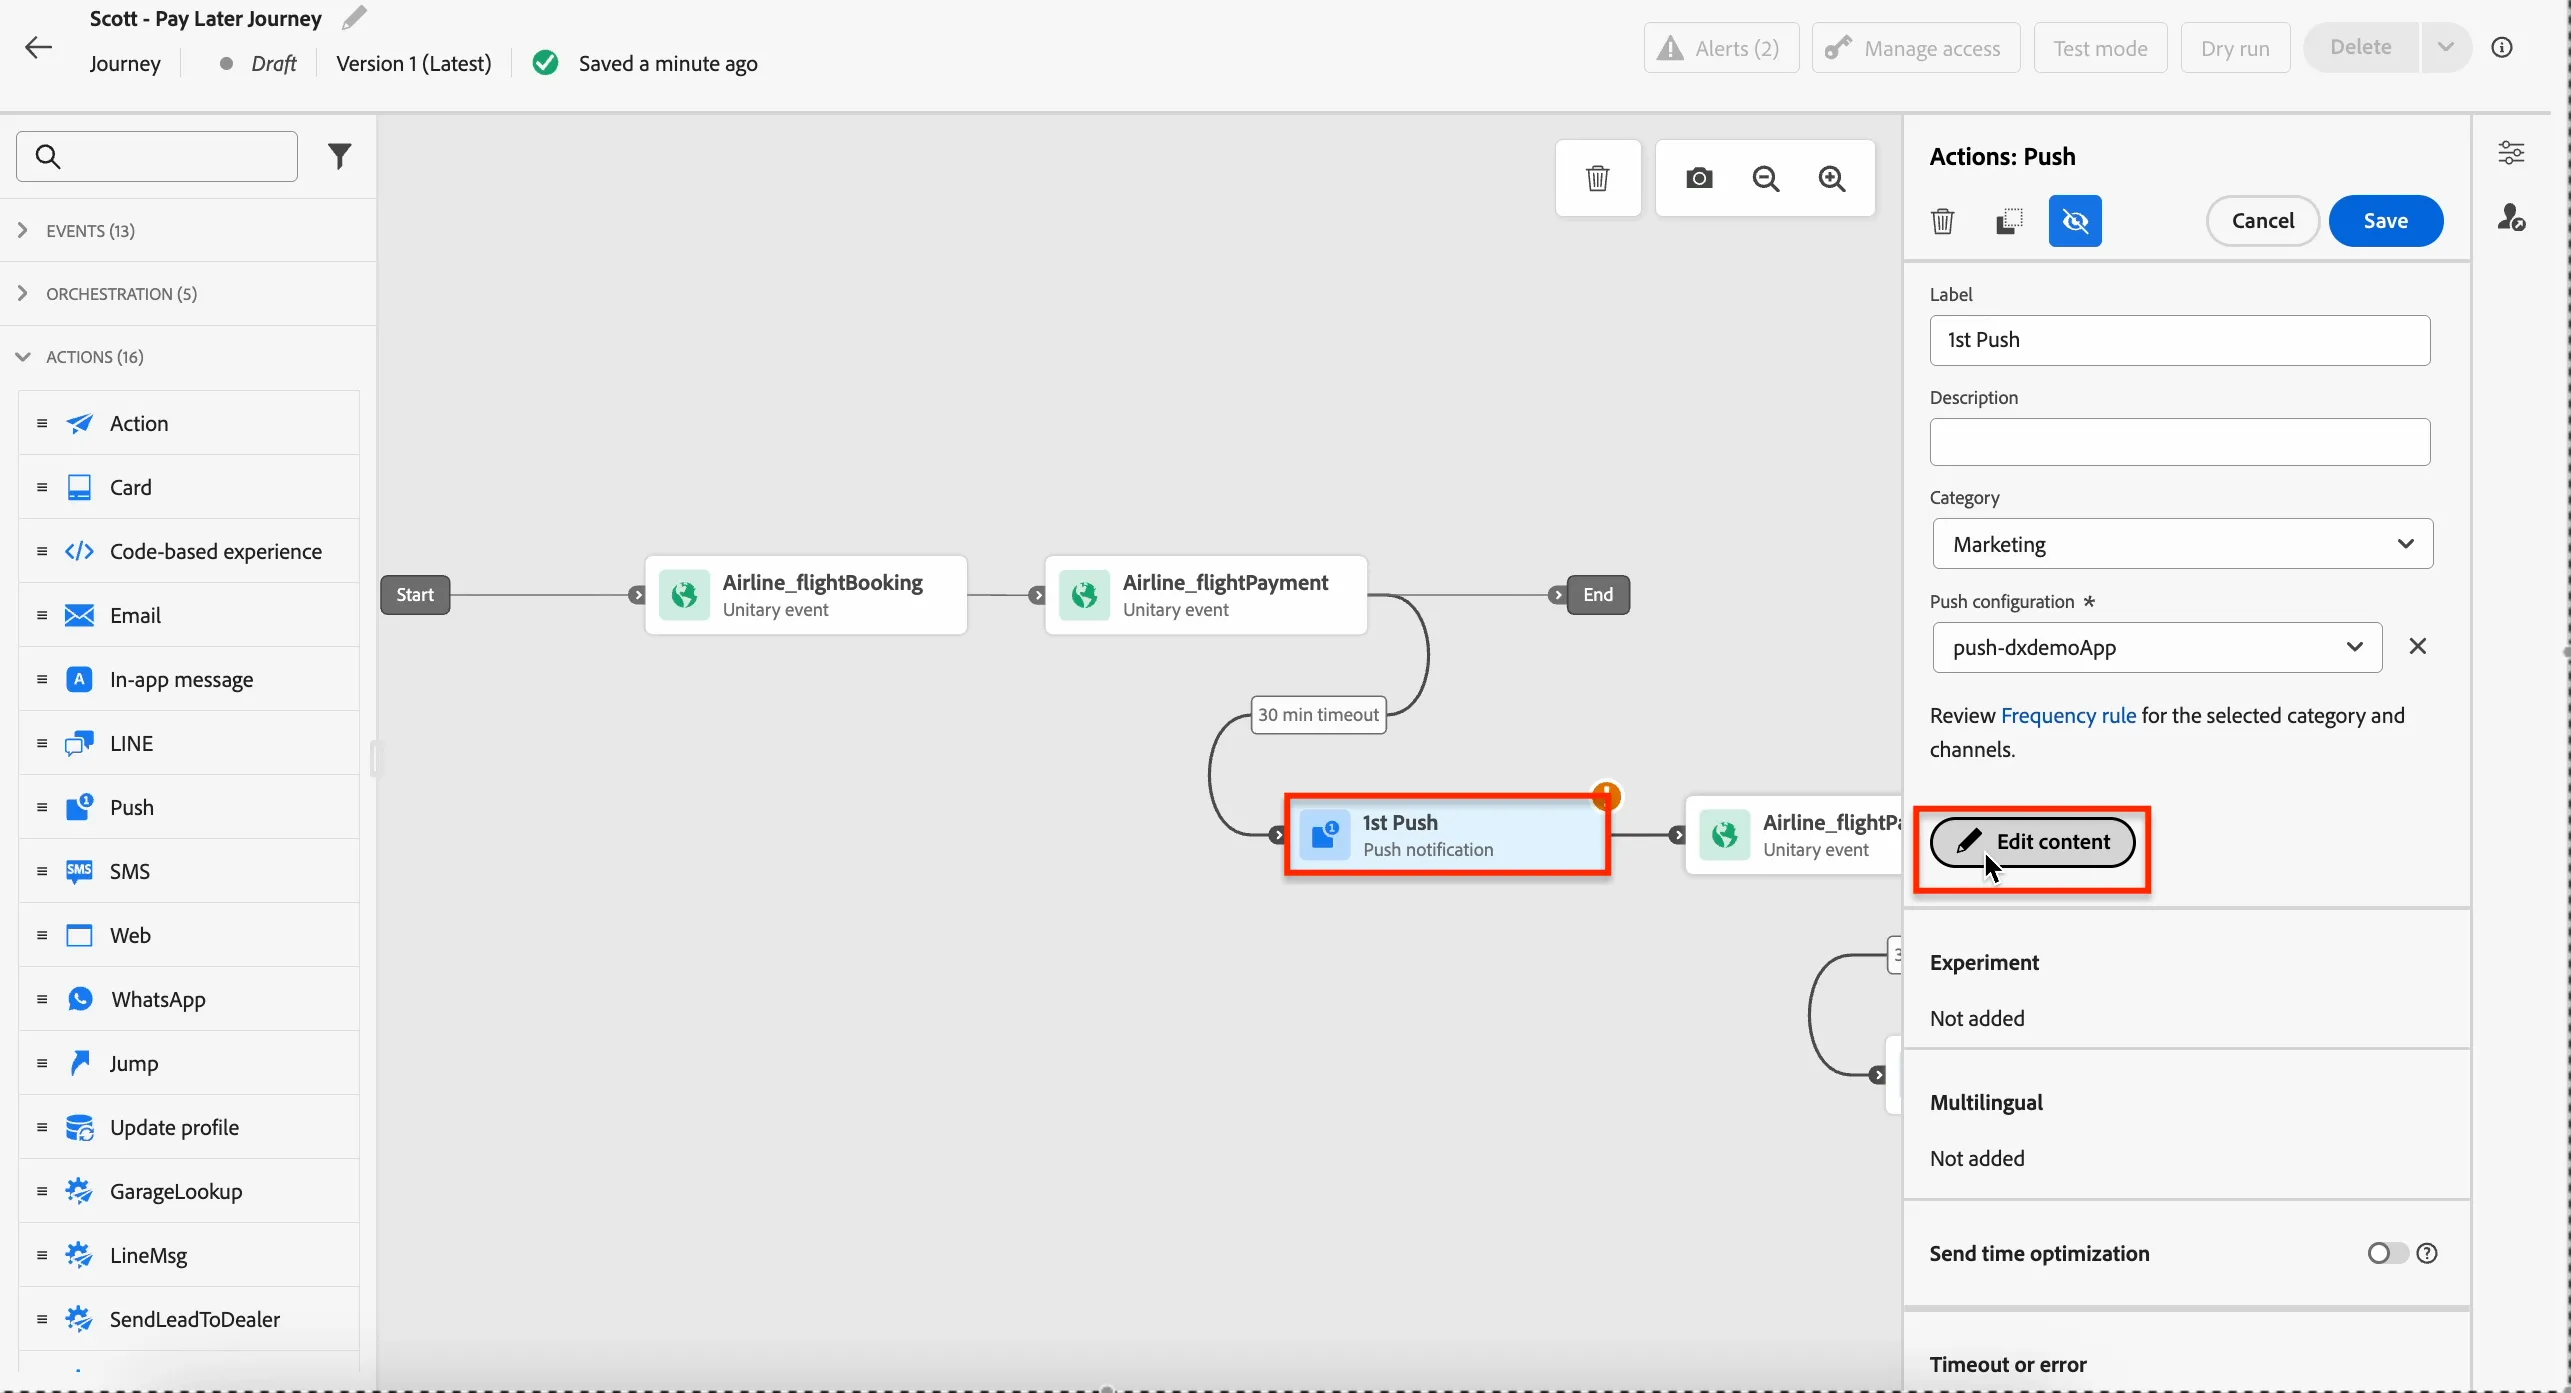This screenshot has width=2571, height=1393.
Task: Select the 30 min timeout label
Action: click(x=1318, y=715)
